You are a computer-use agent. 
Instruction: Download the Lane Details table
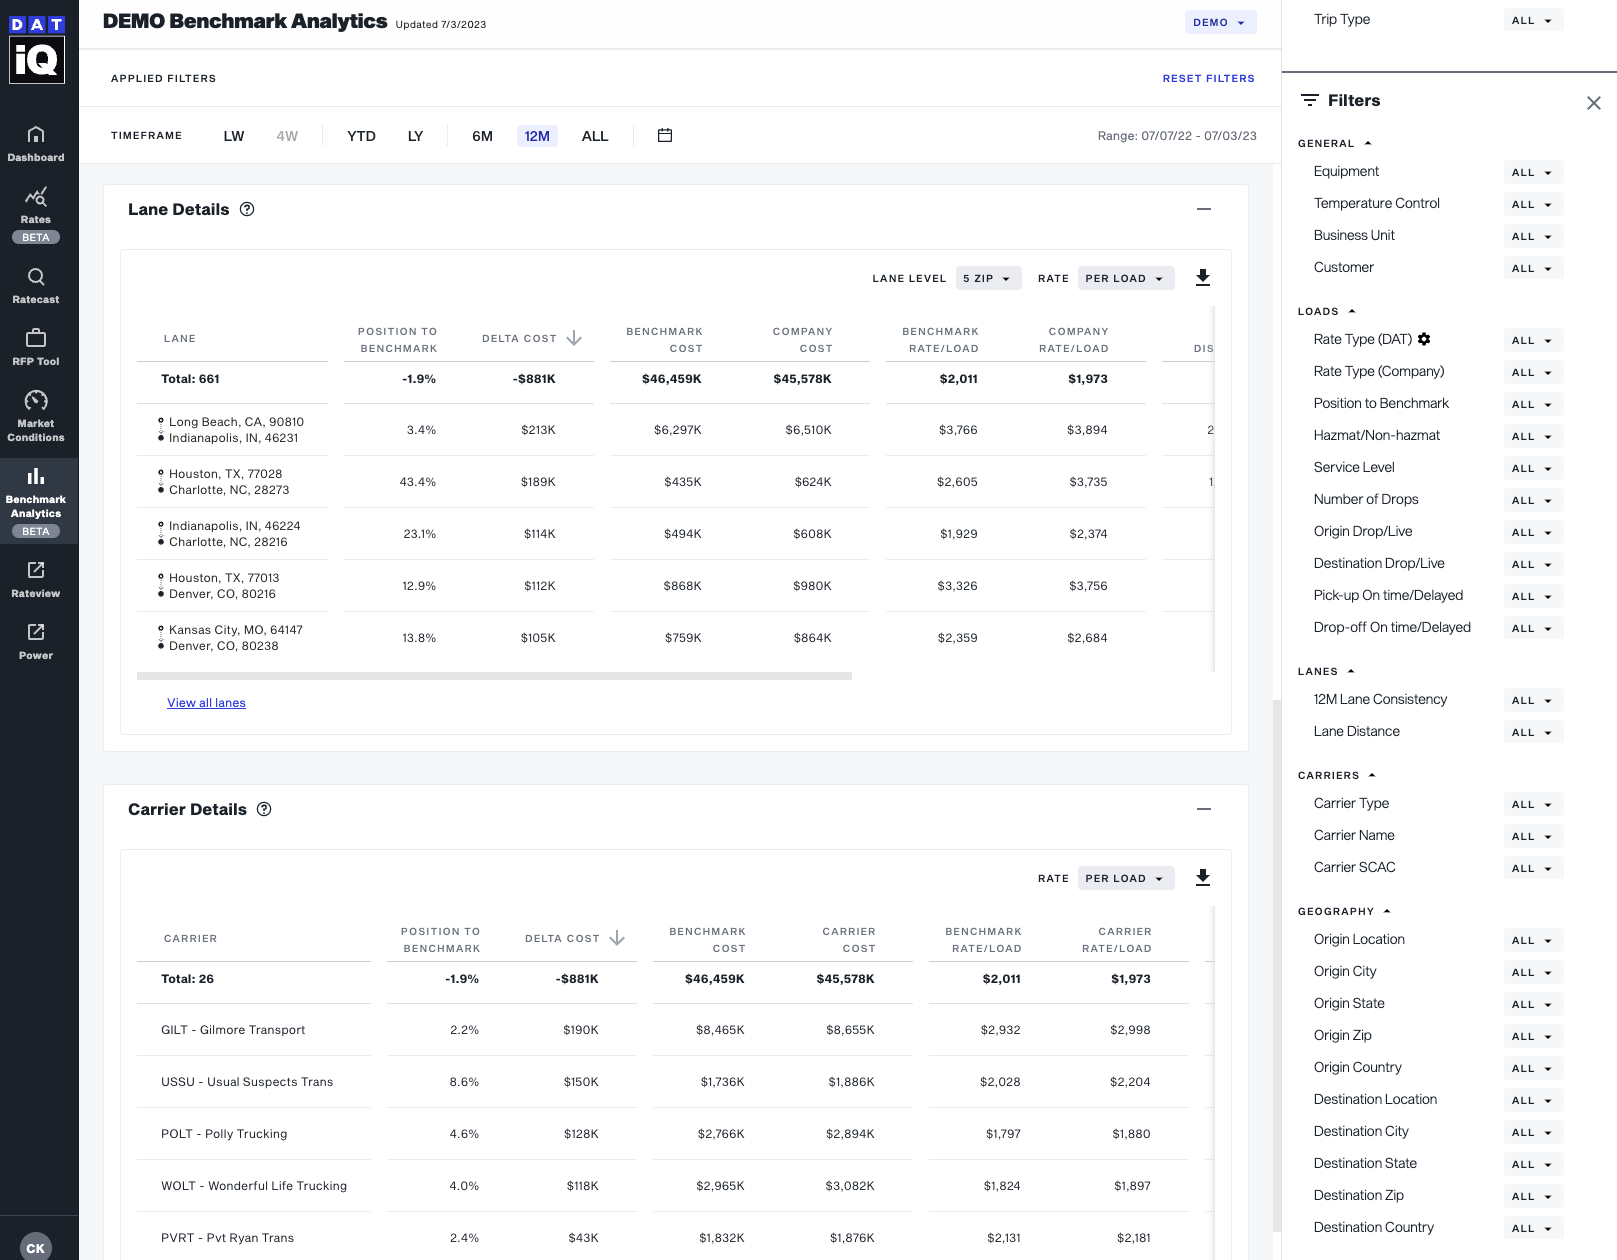pos(1203,278)
